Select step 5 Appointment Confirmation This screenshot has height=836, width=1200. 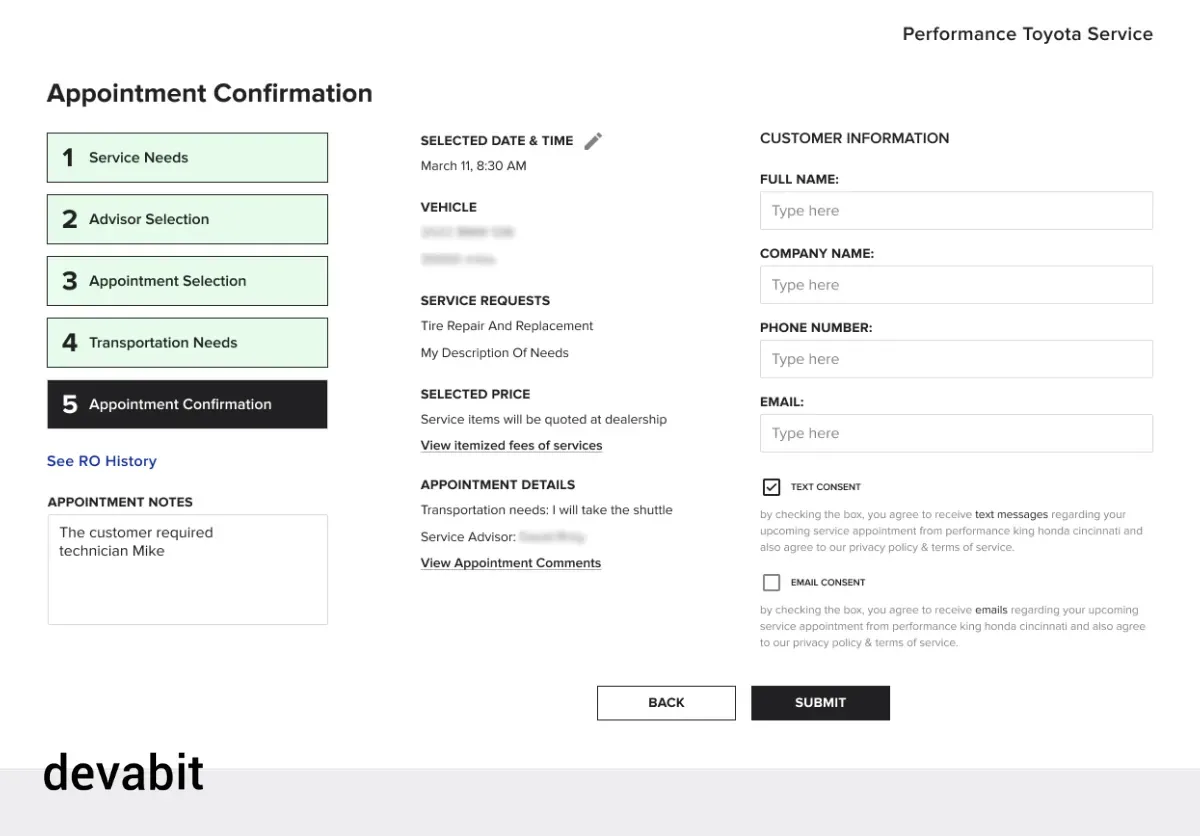[x=187, y=404]
